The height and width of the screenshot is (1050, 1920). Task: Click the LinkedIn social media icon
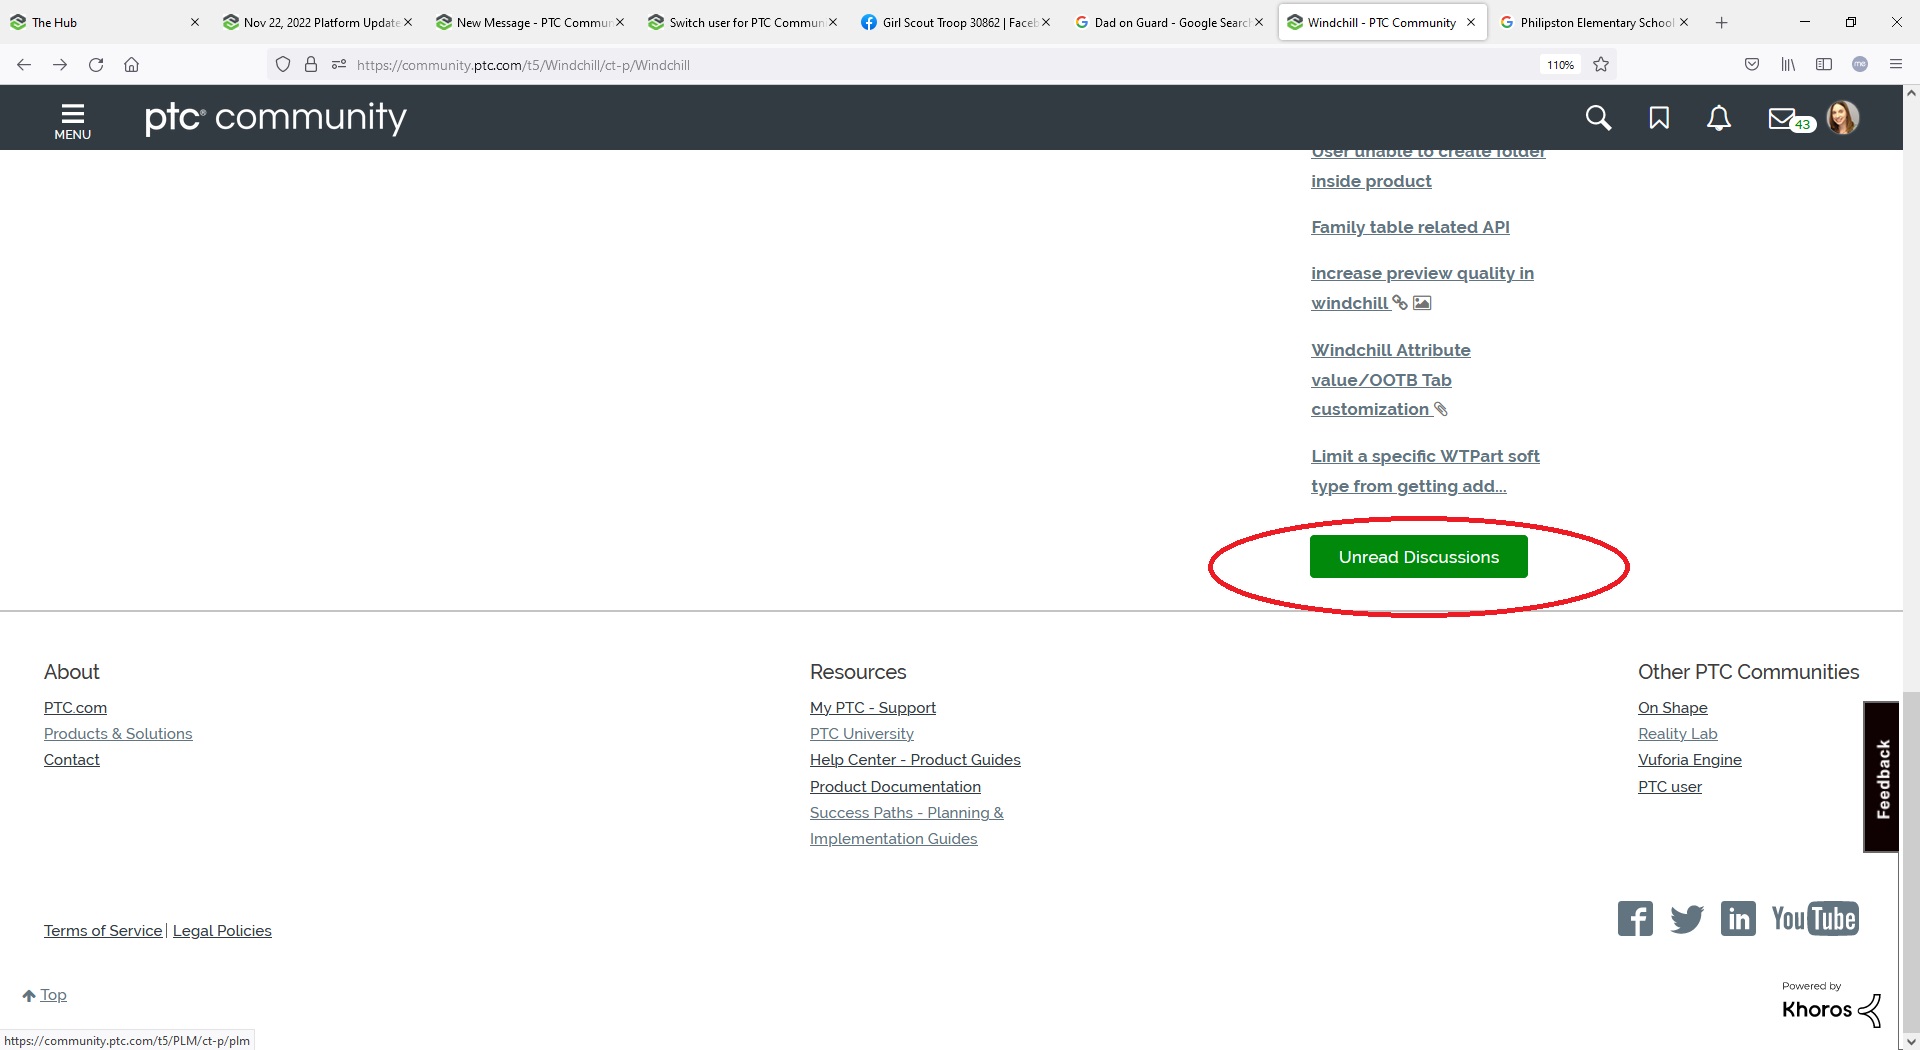[x=1738, y=918]
